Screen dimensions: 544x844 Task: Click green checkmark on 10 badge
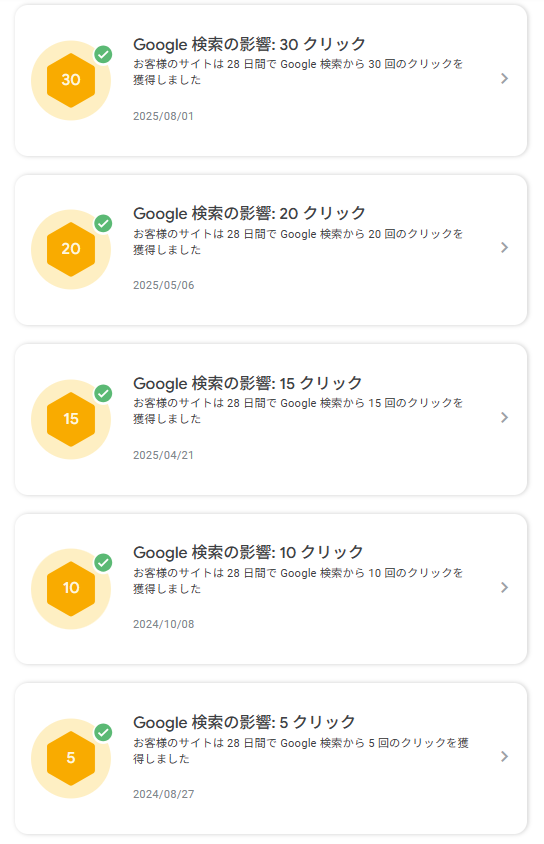[x=103, y=562]
